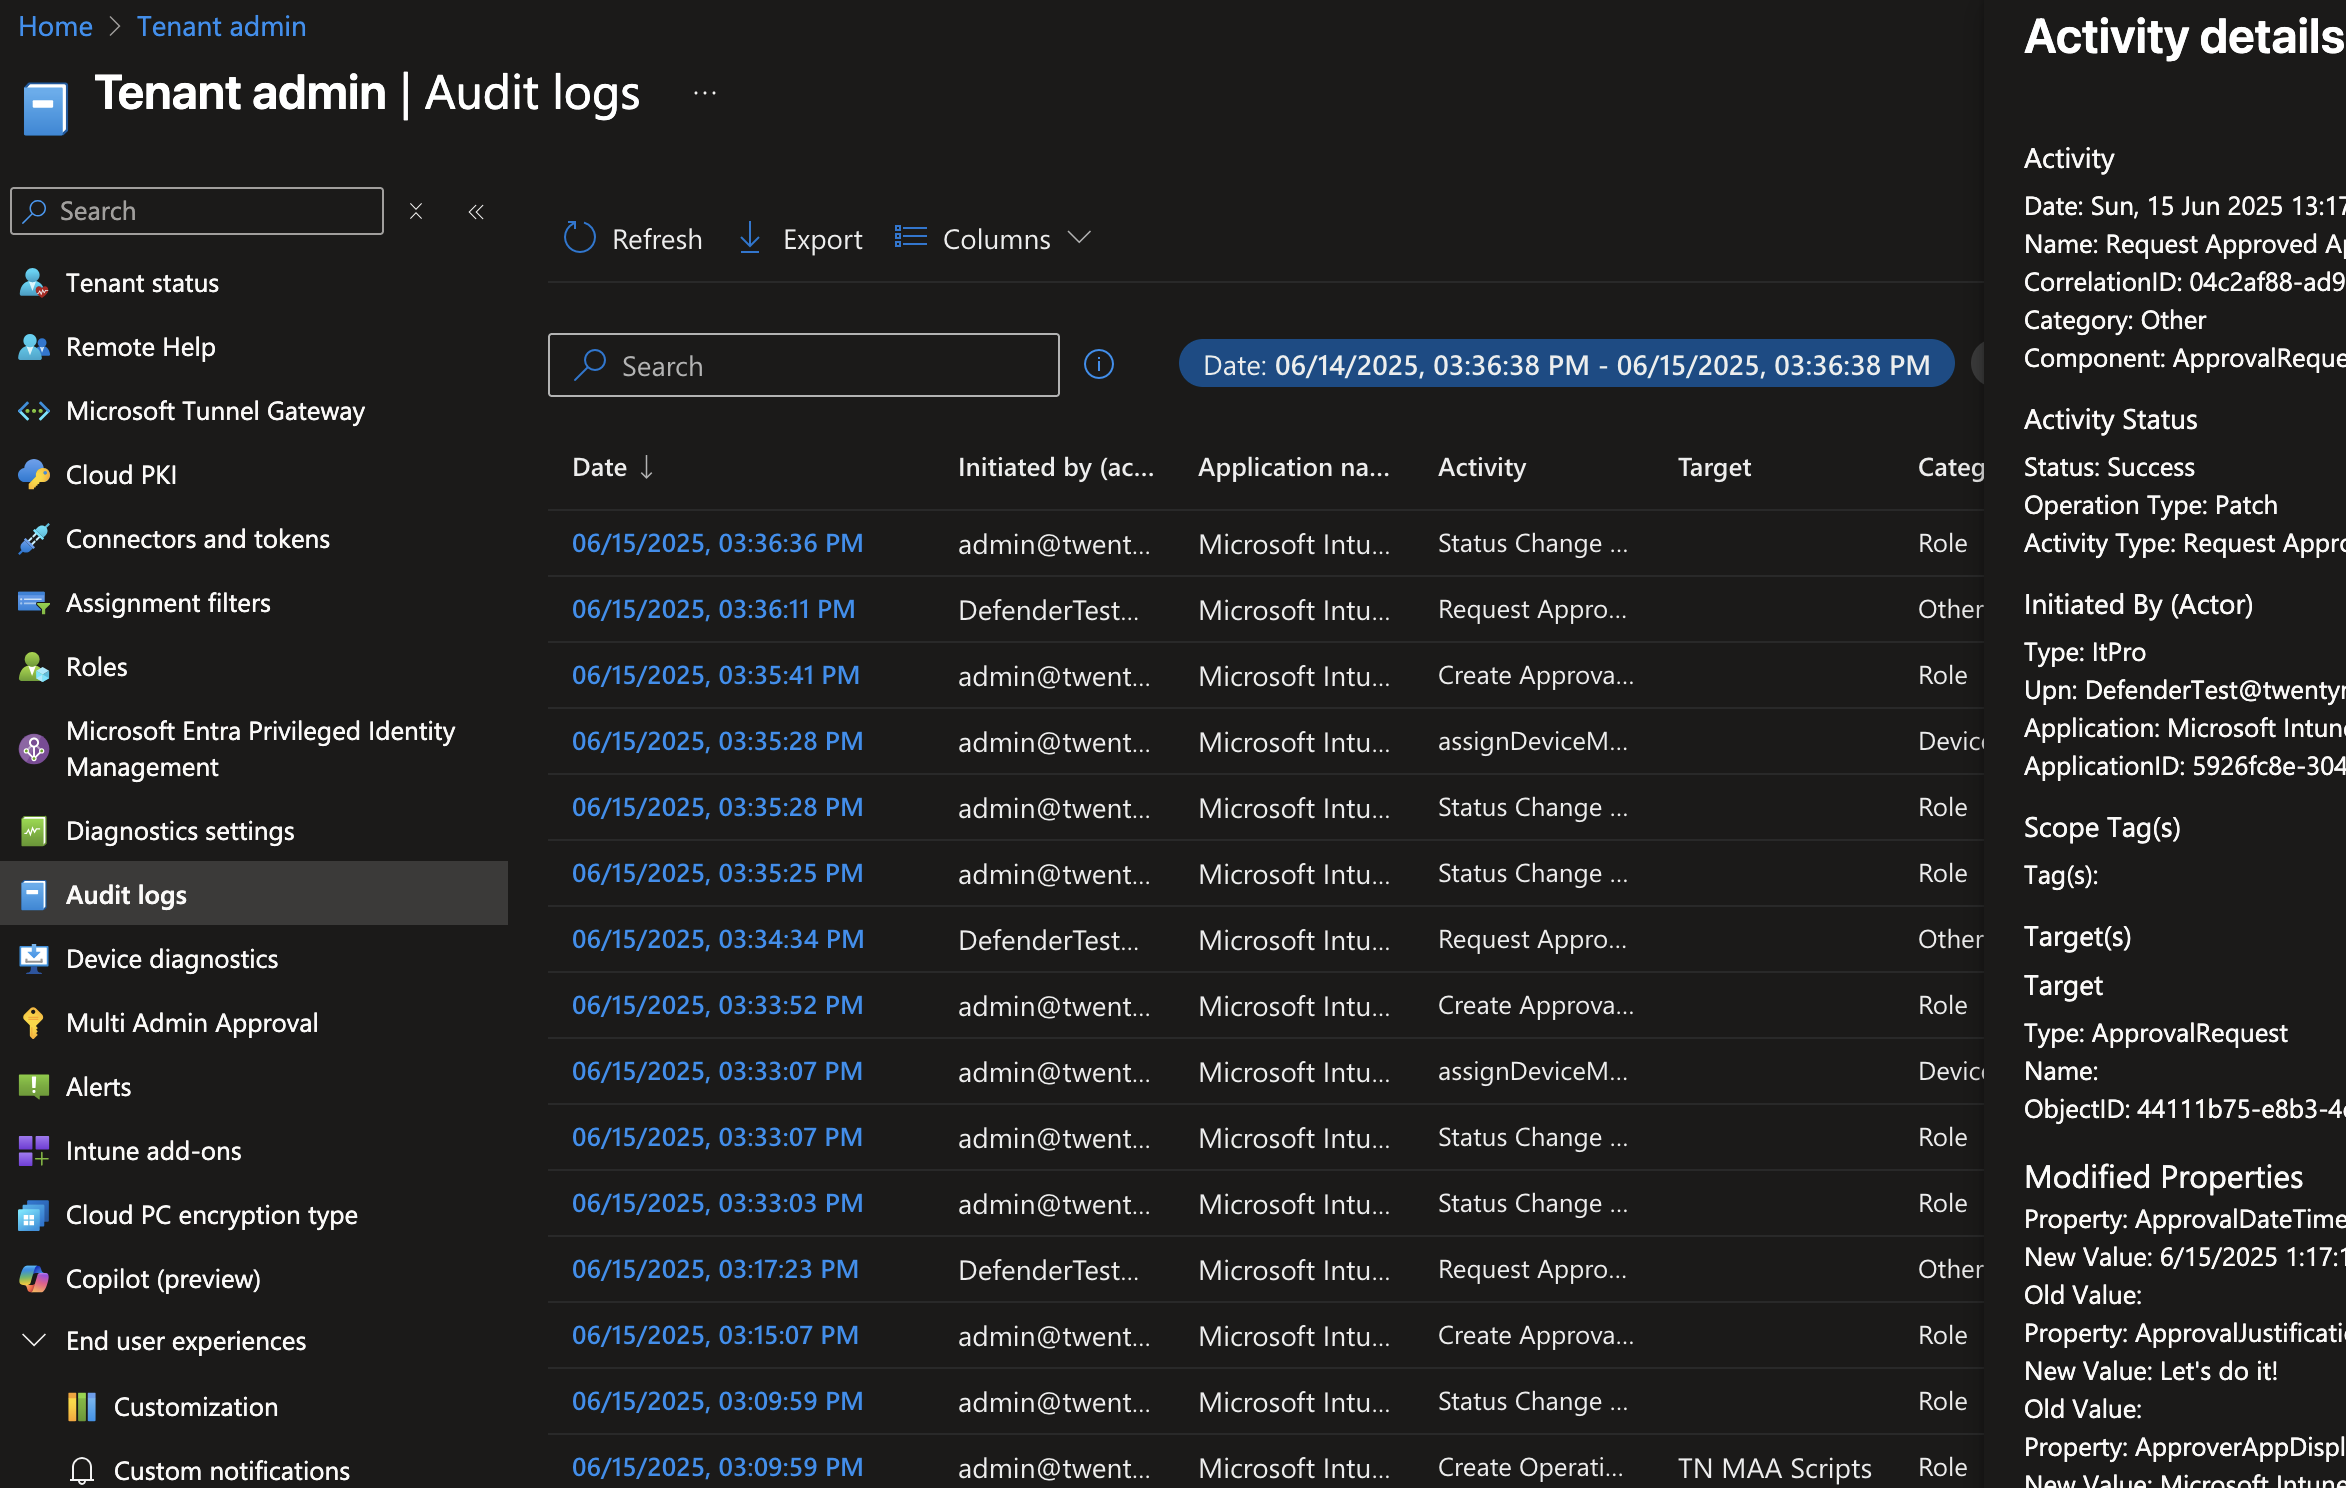2346x1488 pixels.
Task: Click the Audit logs sidebar icon
Action: (x=34, y=895)
